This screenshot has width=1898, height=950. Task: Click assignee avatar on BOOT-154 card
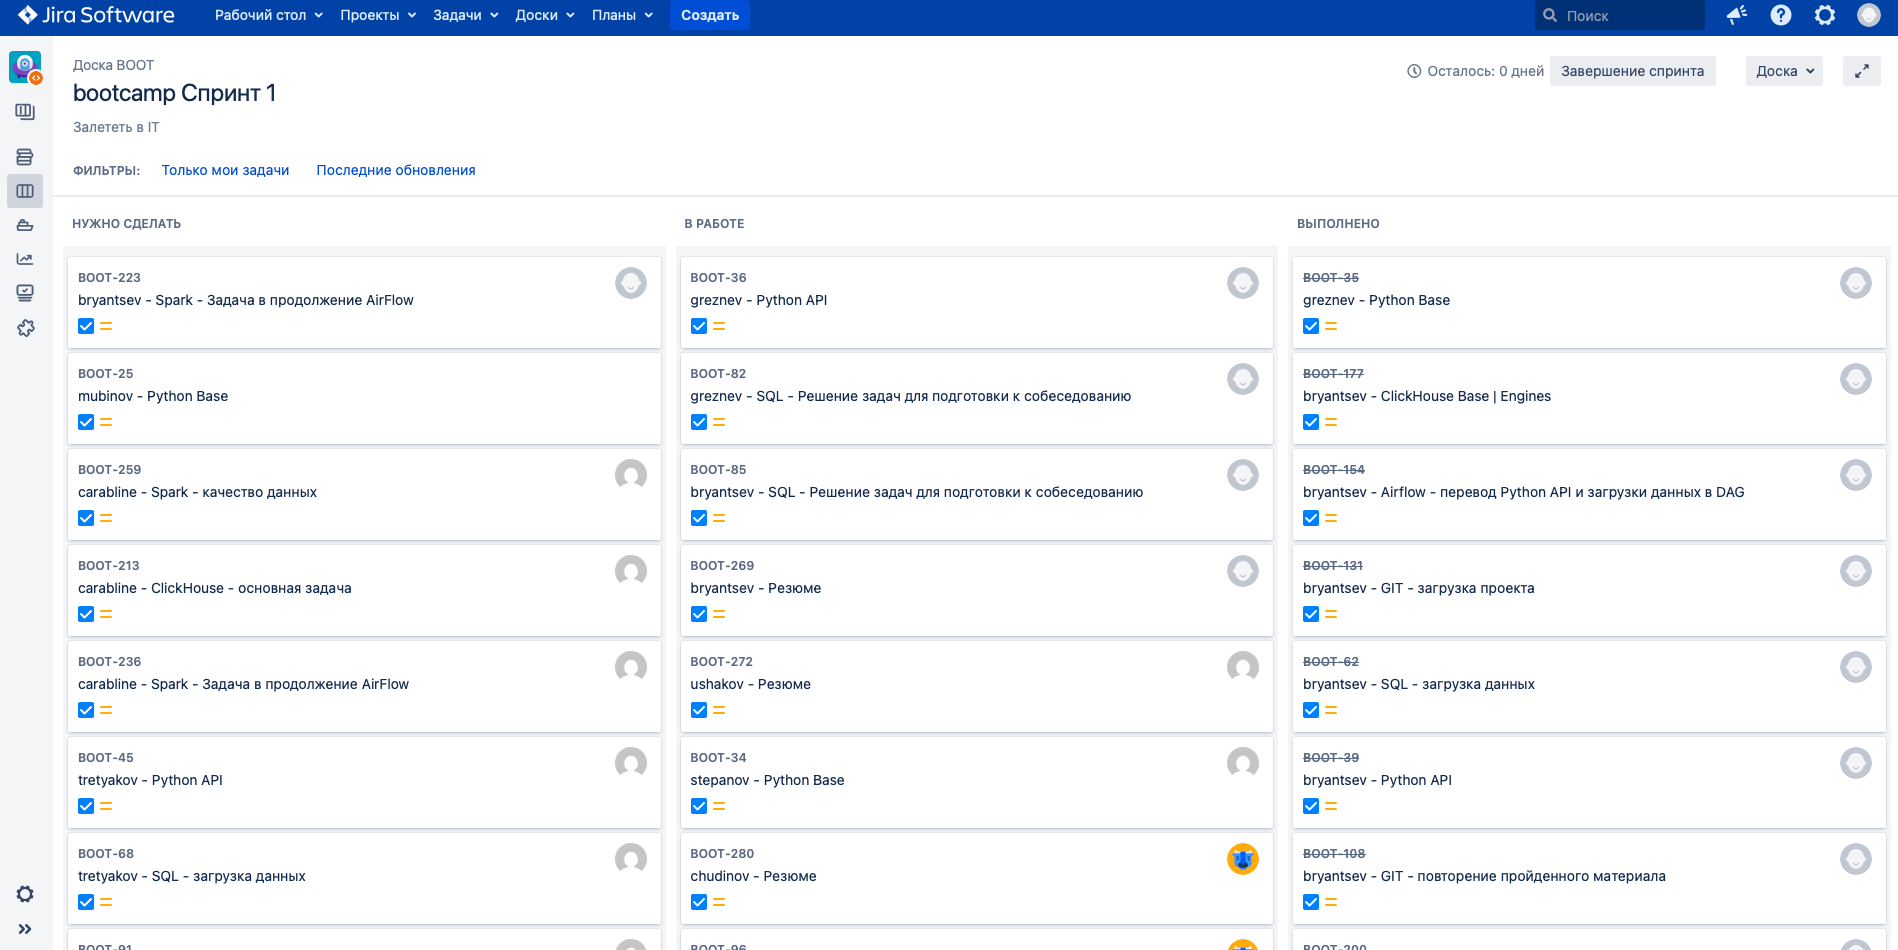coord(1856,475)
